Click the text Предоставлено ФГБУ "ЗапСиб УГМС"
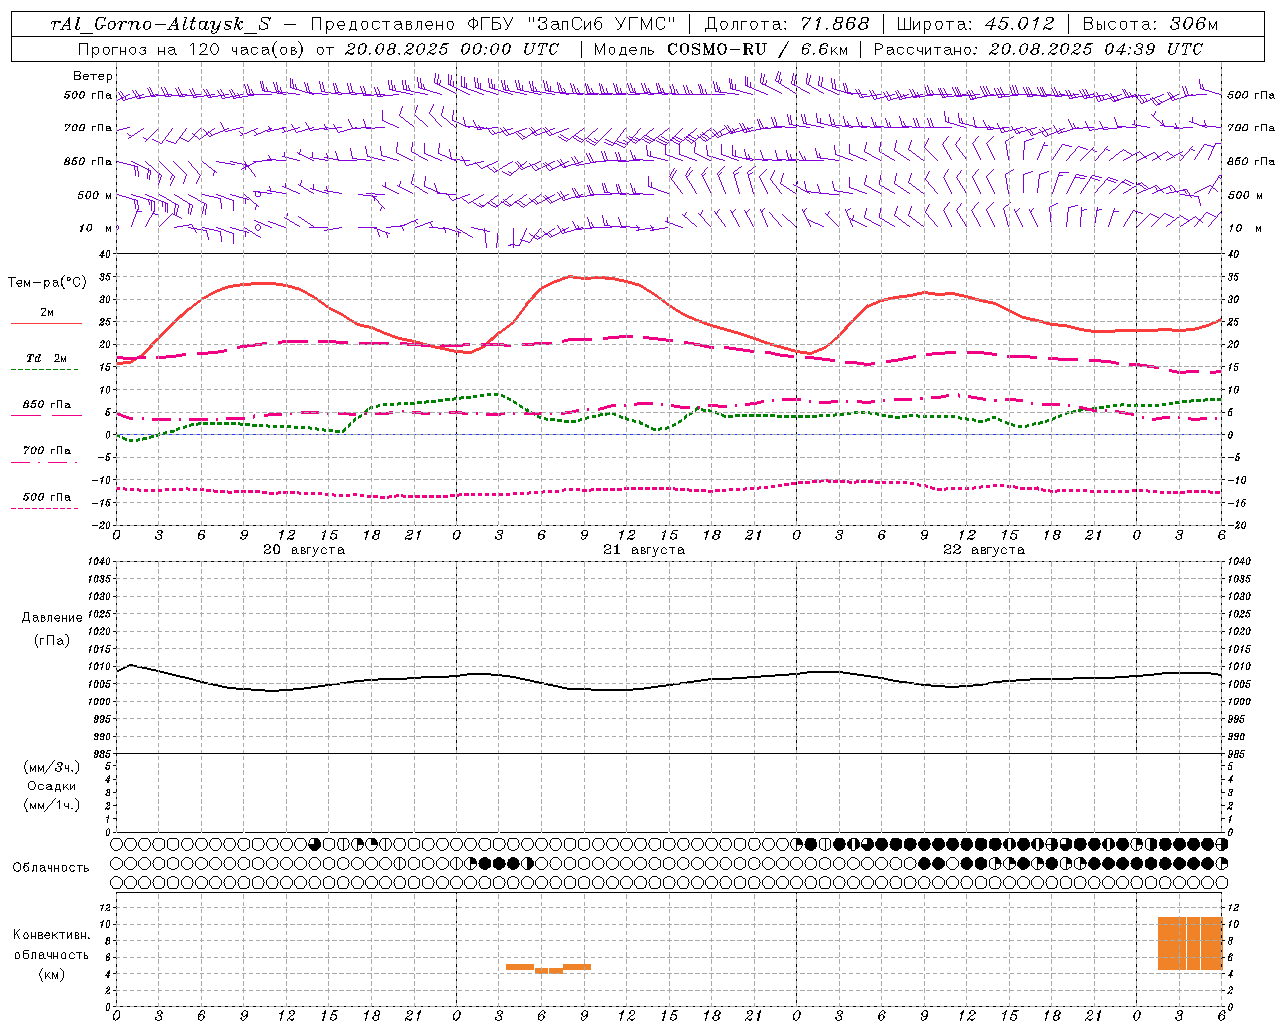Image resolution: width=1280 pixels, height=1024 pixels. (x=494, y=24)
